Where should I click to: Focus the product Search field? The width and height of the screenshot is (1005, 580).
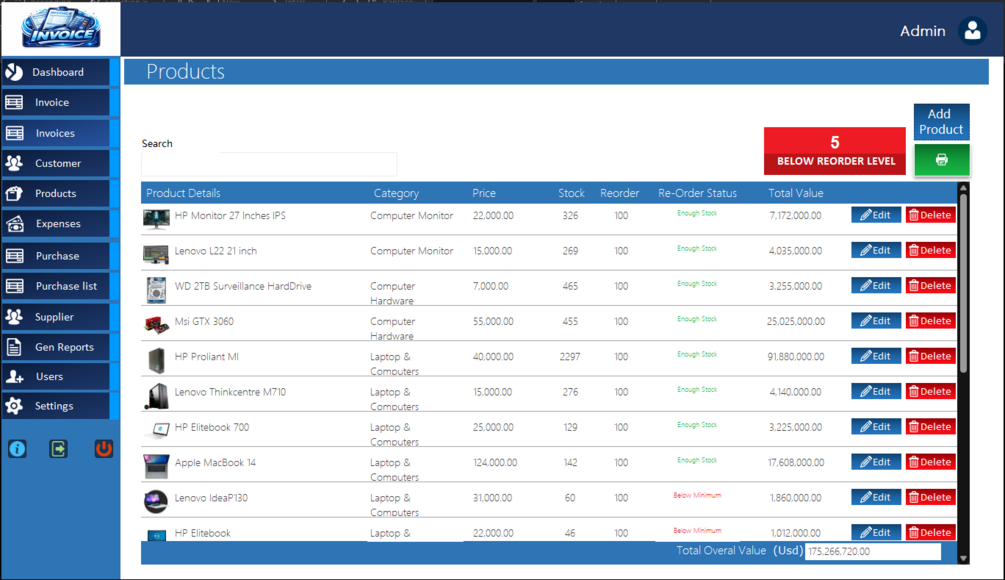269,164
